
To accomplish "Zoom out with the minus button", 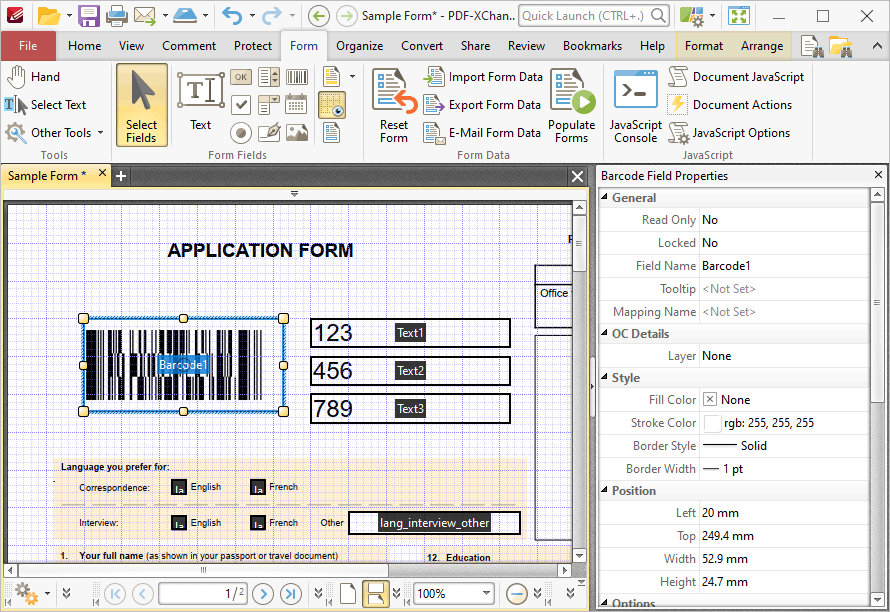I will point(517,594).
